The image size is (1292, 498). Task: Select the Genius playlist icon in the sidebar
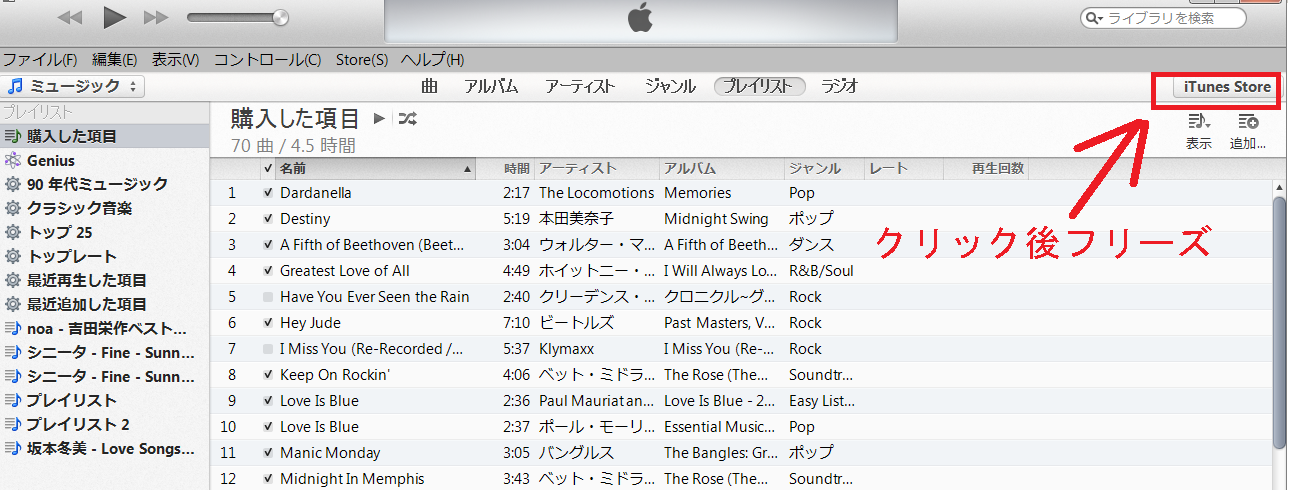[x=12, y=160]
